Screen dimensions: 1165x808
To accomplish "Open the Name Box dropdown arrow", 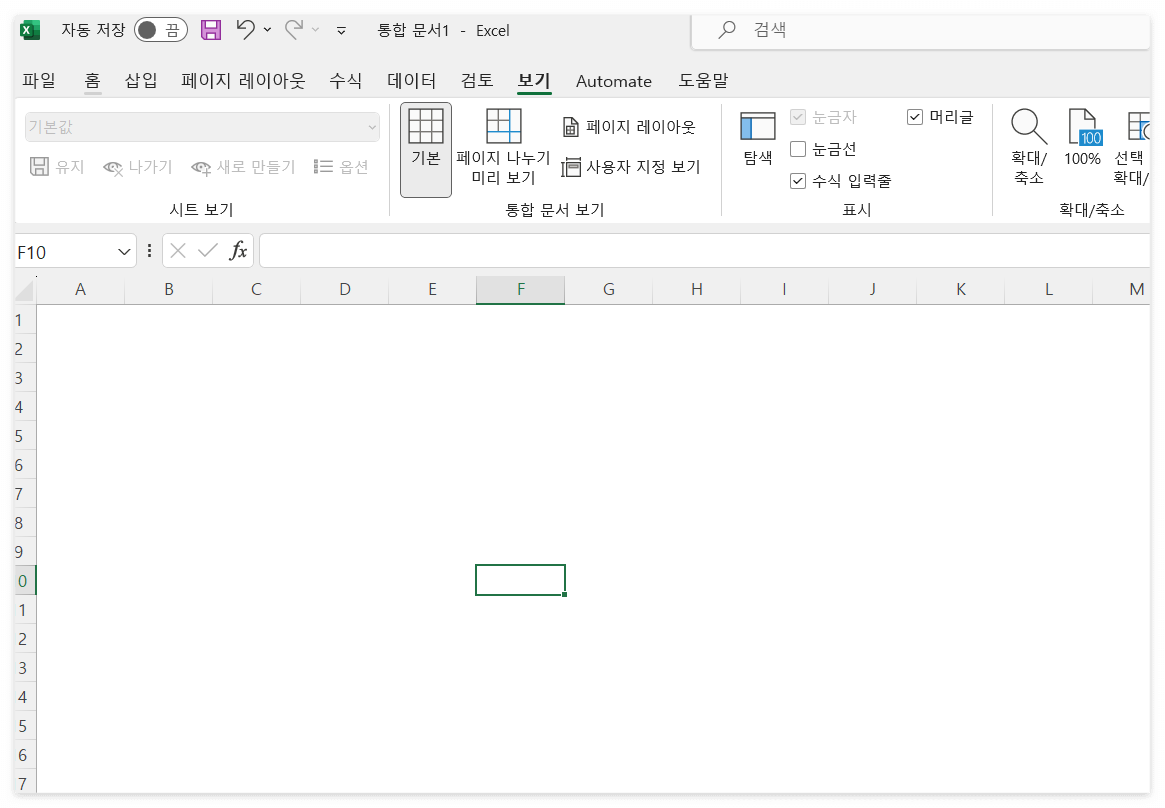I will coord(124,252).
